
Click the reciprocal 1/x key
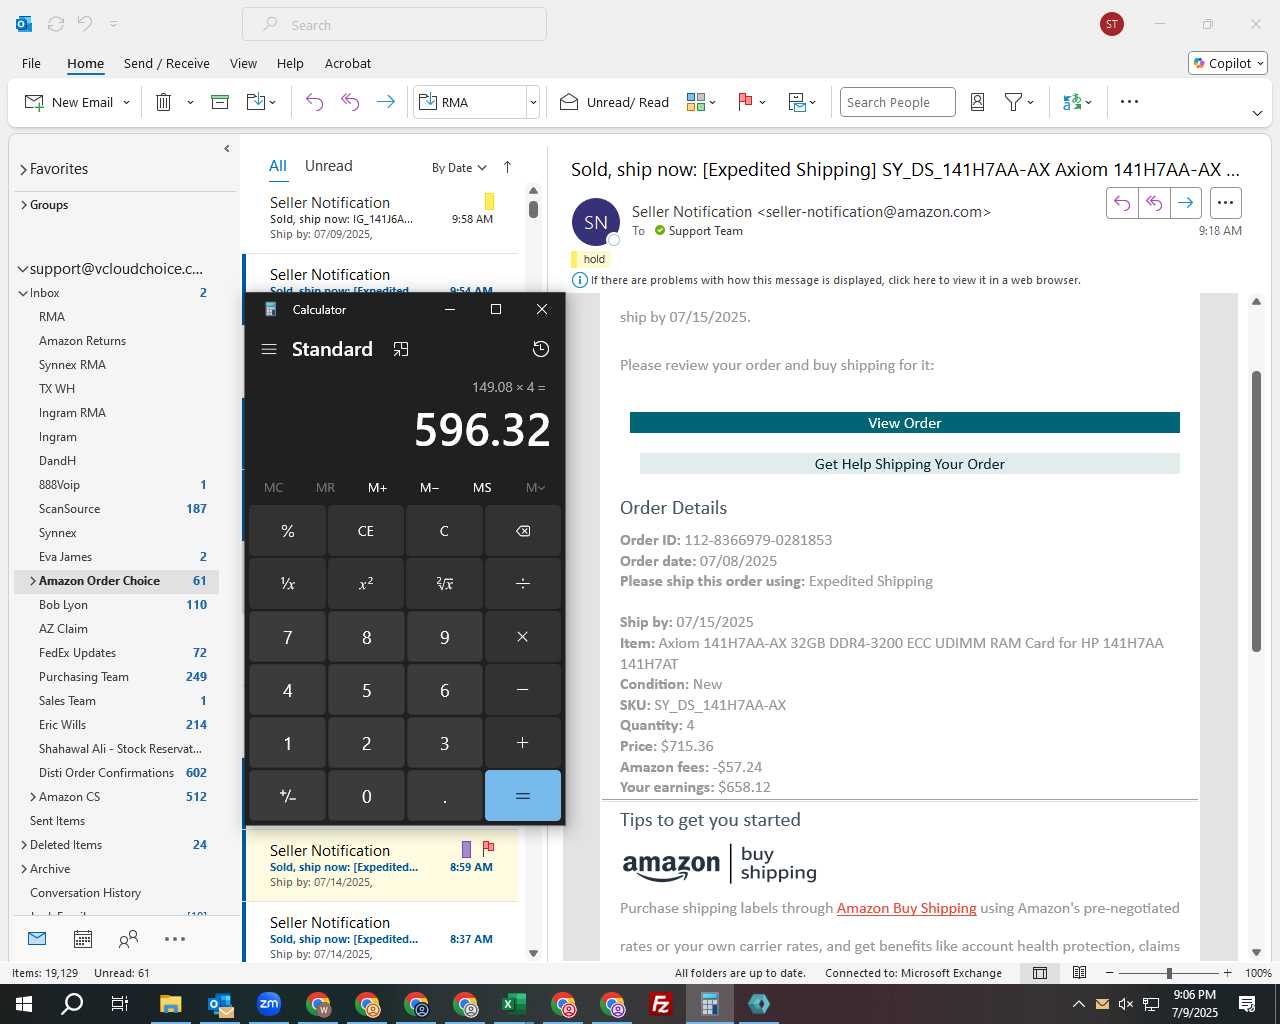288,583
